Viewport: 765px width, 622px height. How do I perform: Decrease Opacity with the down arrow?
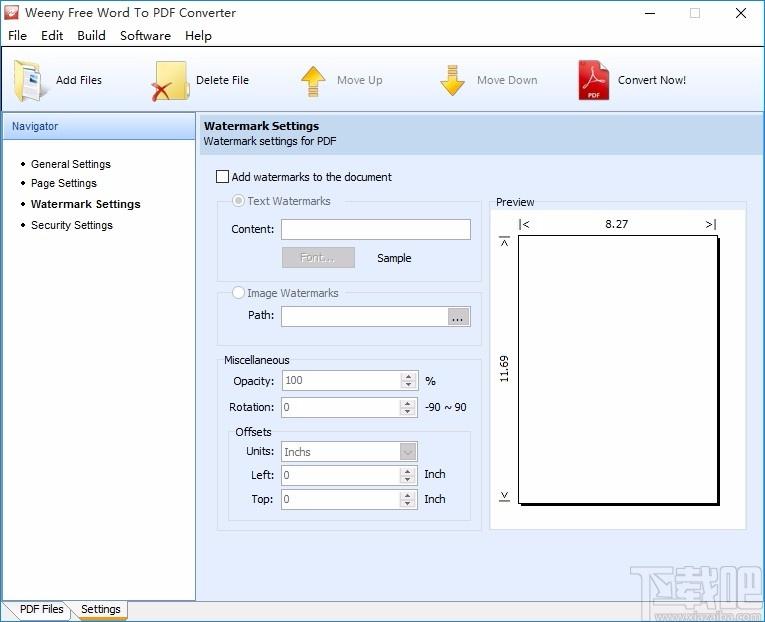click(408, 384)
